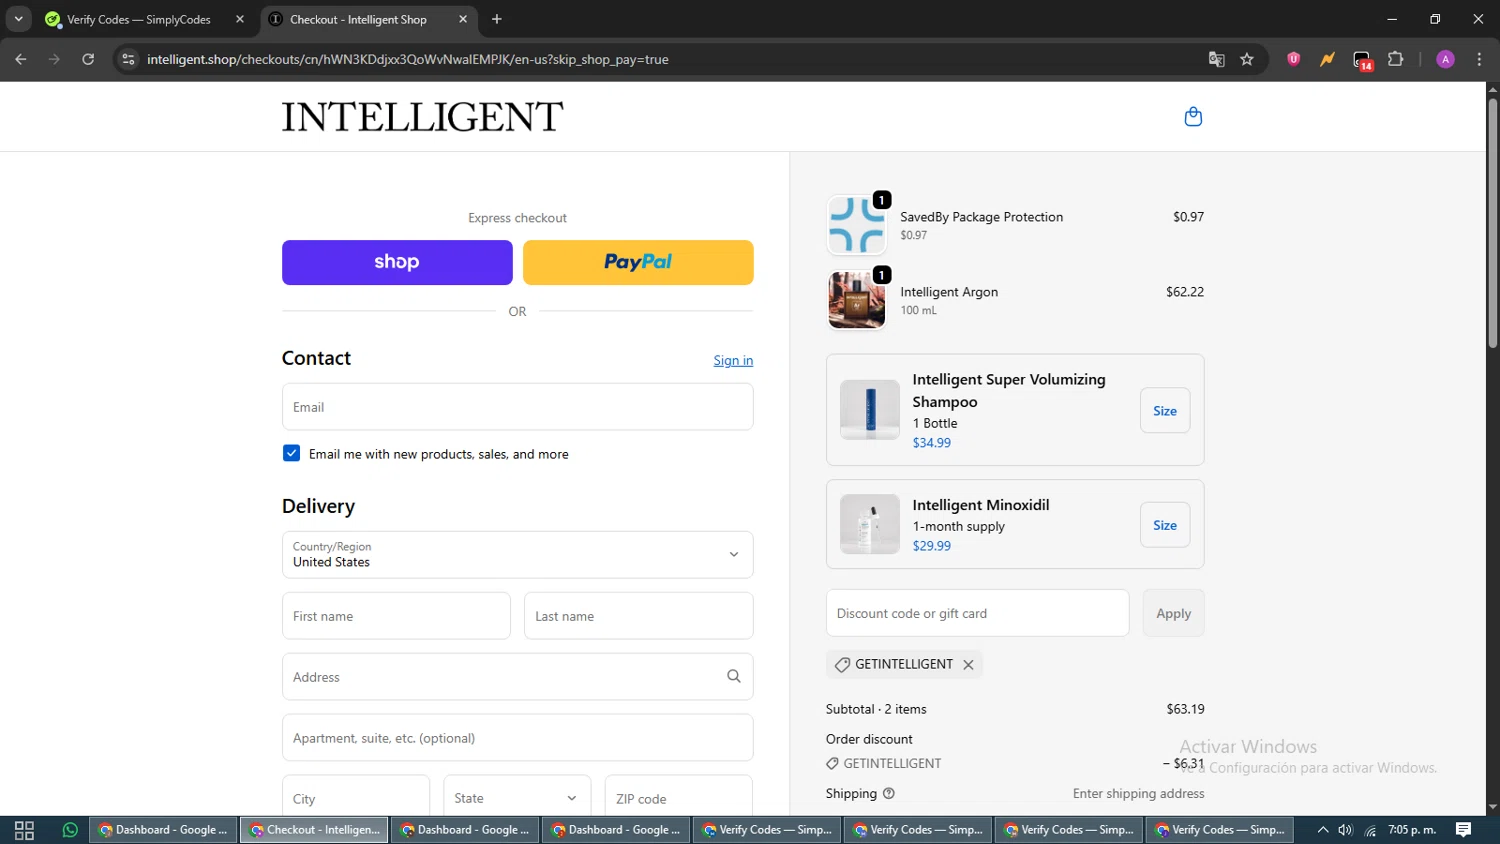
Task: Click the INTELLIGENT logo
Action: click(x=422, y=117)
